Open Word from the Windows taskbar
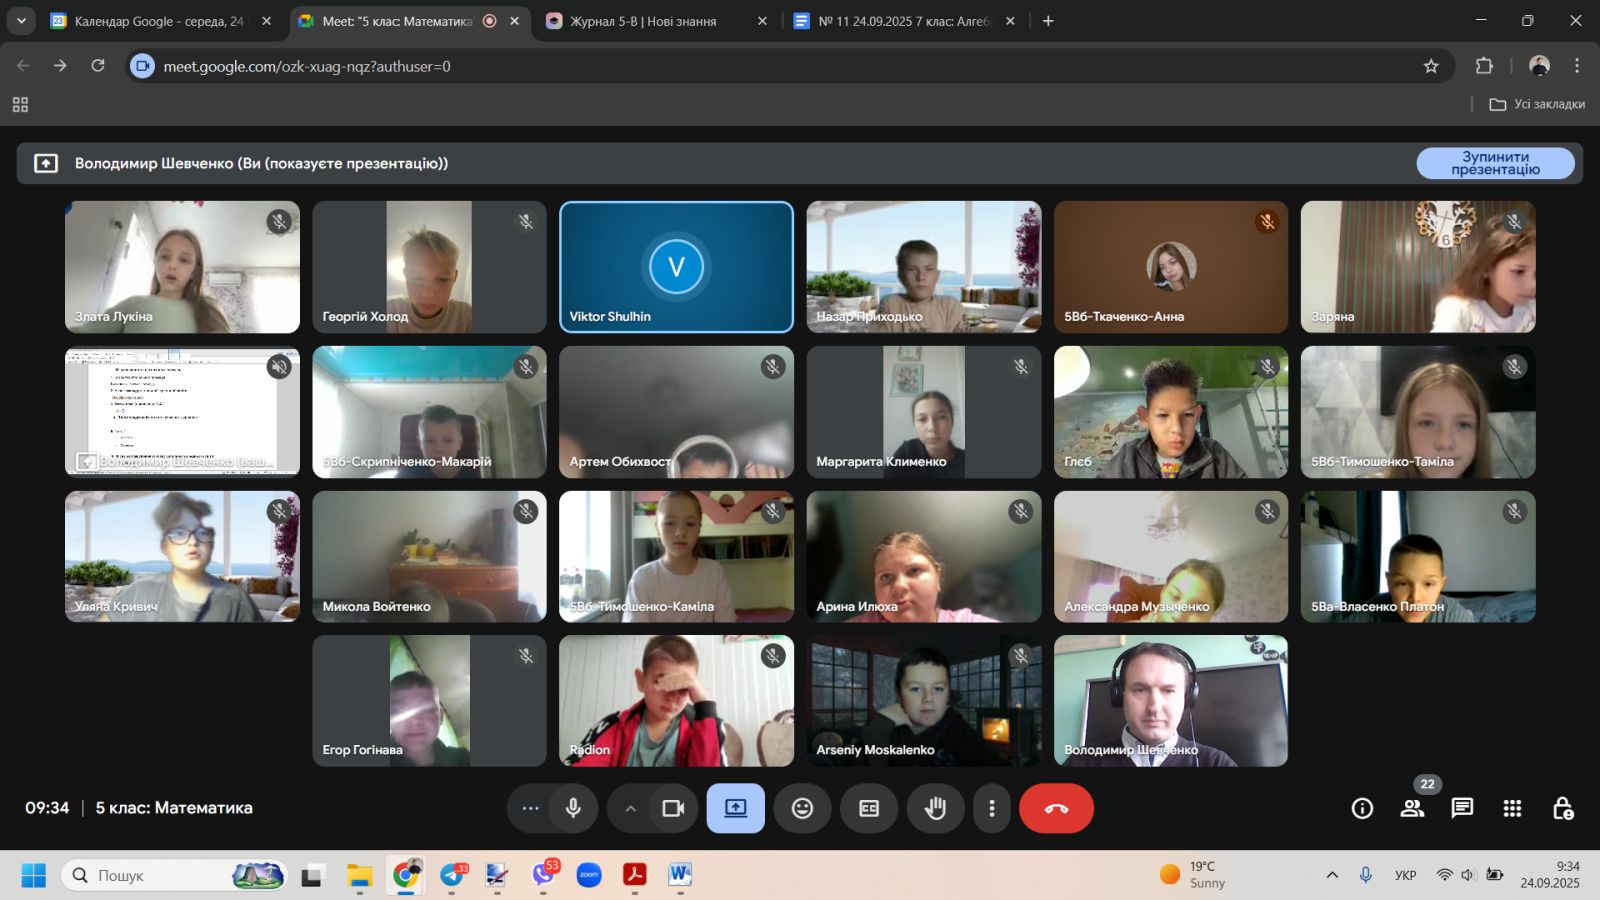The height and width of the screenshot is (900, 1600). click(680, 875)
